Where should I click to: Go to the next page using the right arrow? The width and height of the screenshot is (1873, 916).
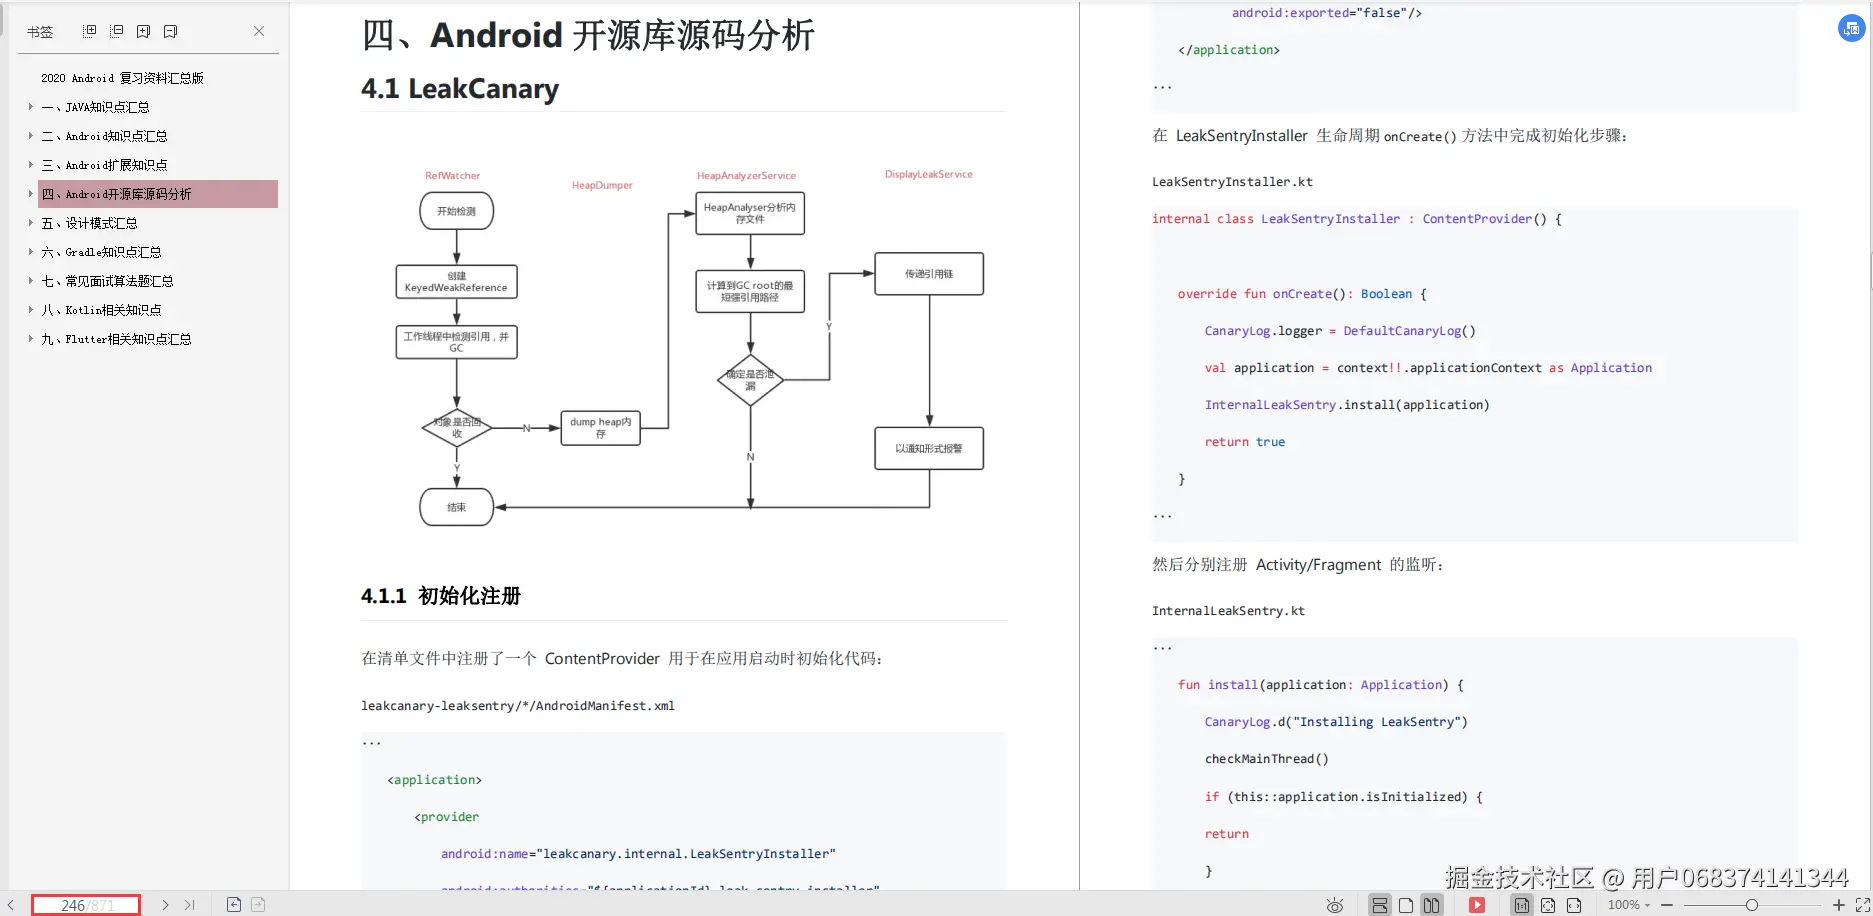click(165, 905)
